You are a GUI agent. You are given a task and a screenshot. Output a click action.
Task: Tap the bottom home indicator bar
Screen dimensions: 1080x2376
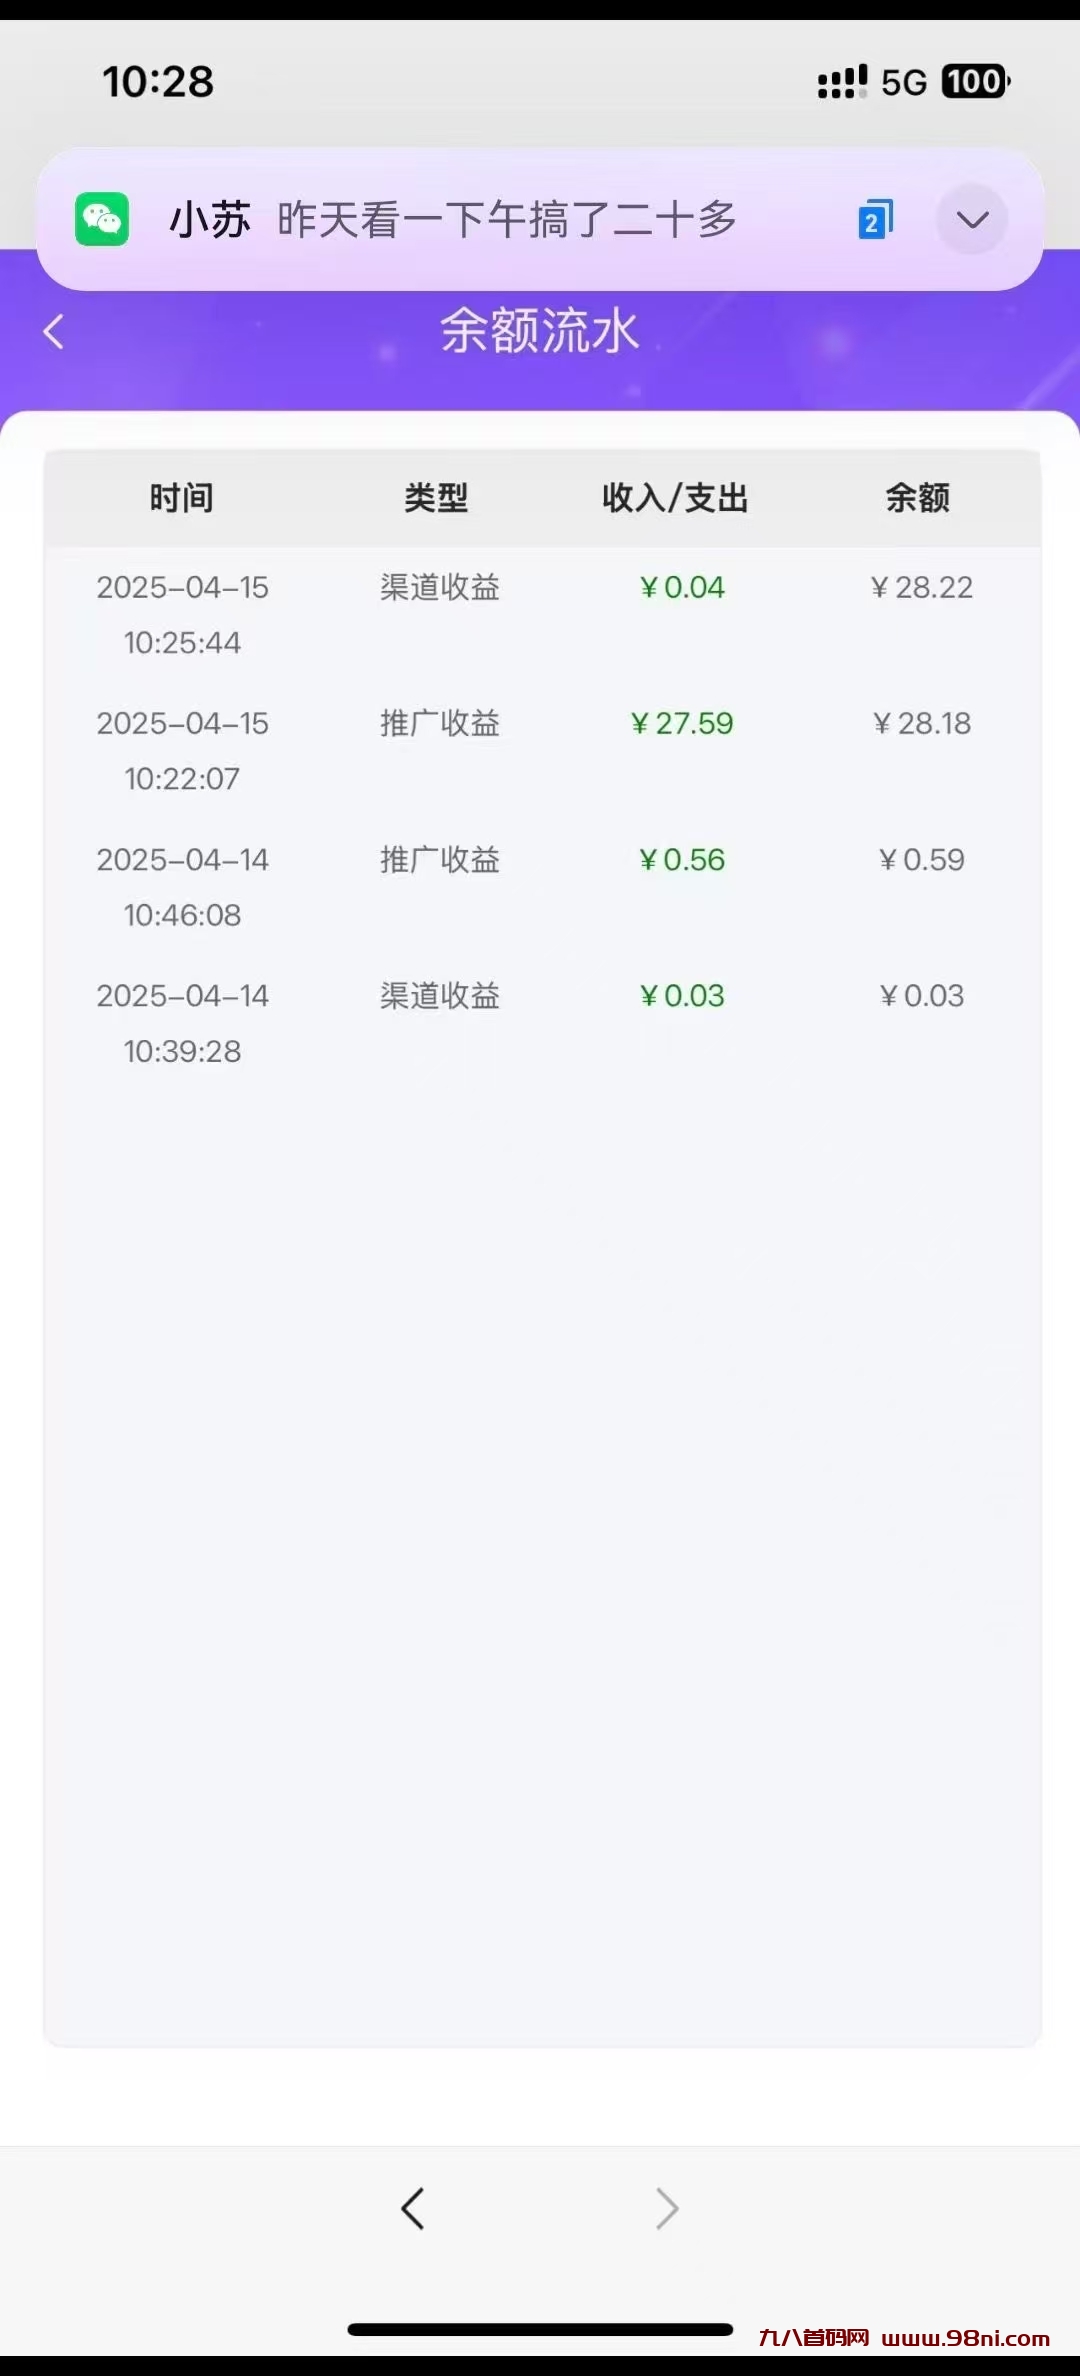click(x=540, y=2329)
